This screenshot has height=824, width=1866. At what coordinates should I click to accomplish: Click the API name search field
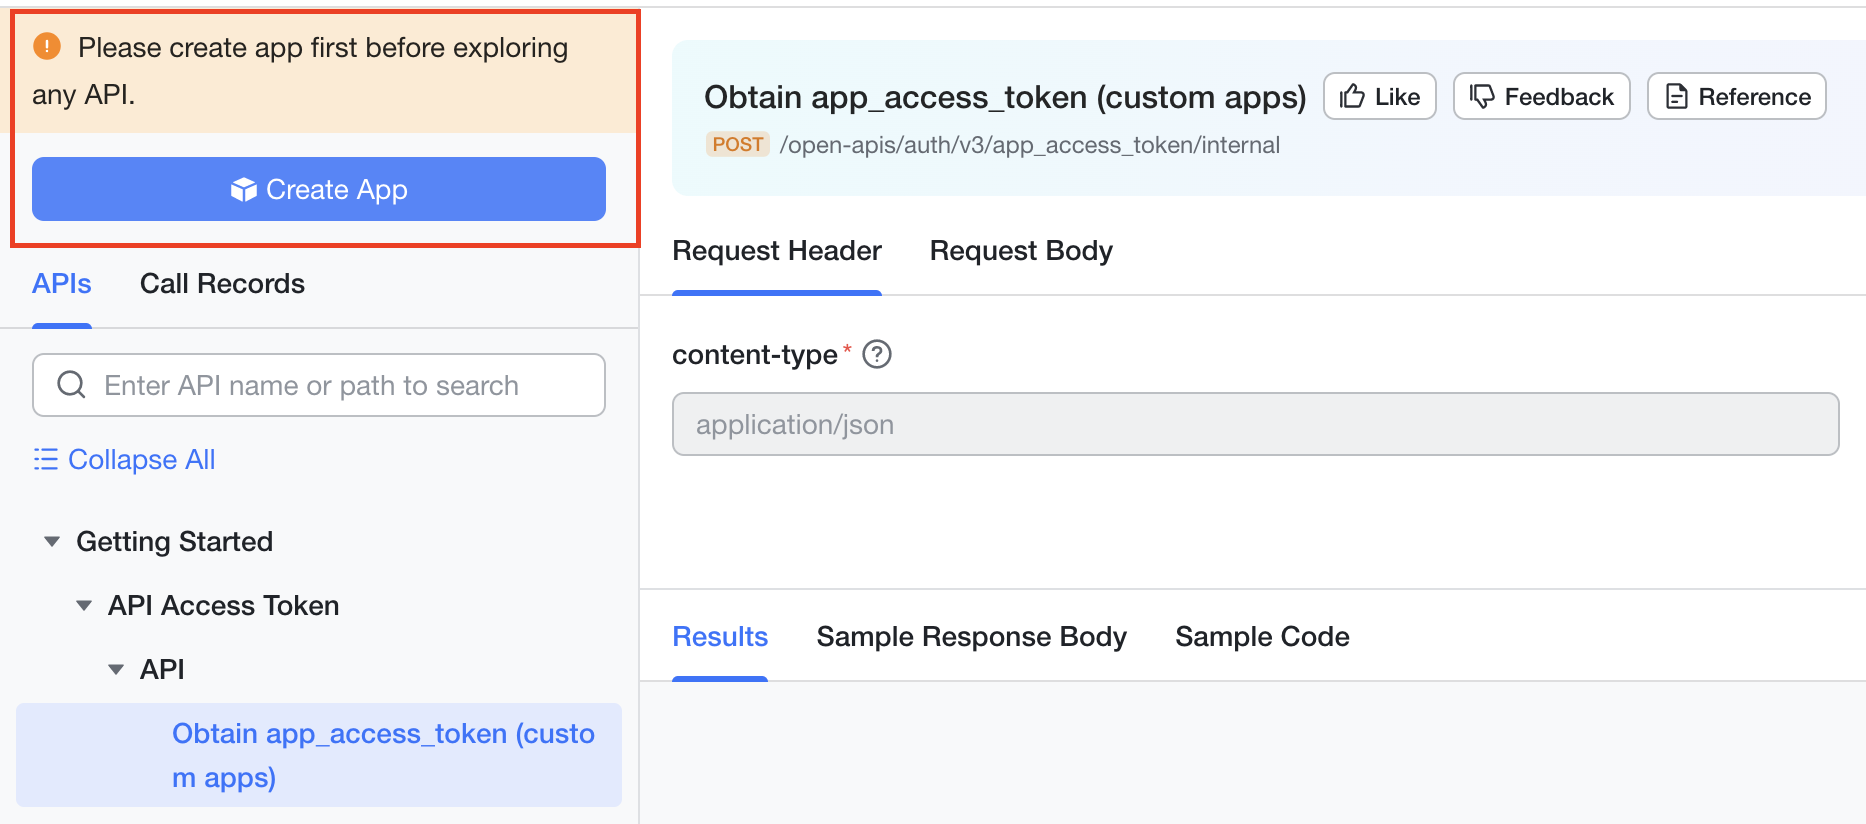click(340, 386)
